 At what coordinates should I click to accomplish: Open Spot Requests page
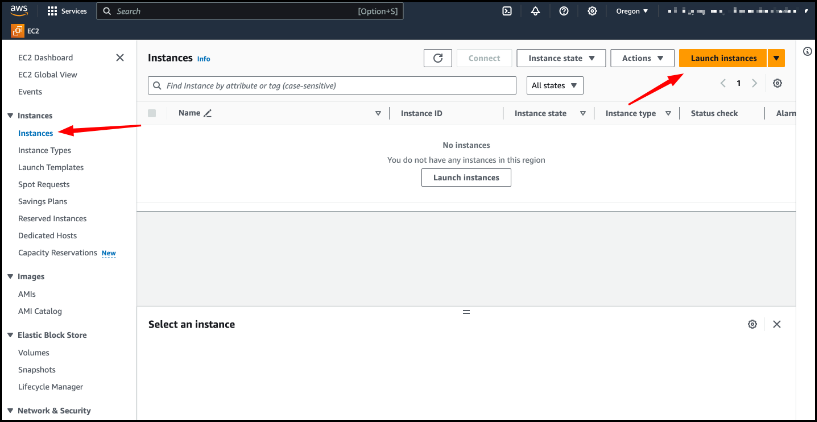44,184
